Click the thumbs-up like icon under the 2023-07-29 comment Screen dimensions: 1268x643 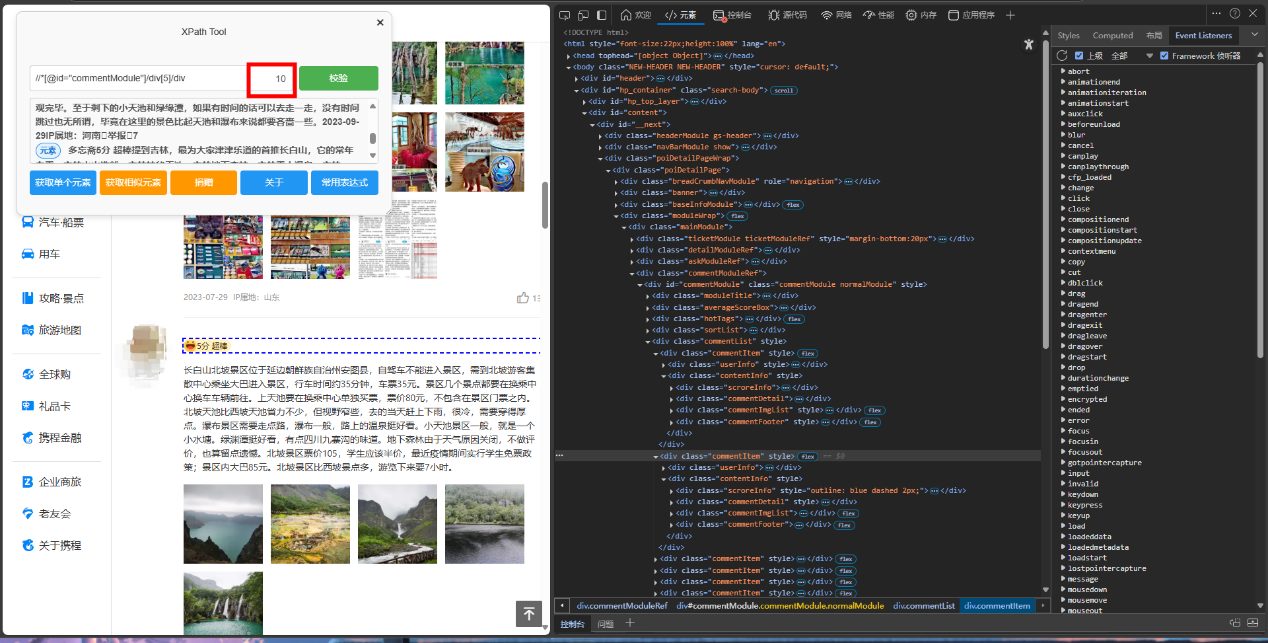522,297
